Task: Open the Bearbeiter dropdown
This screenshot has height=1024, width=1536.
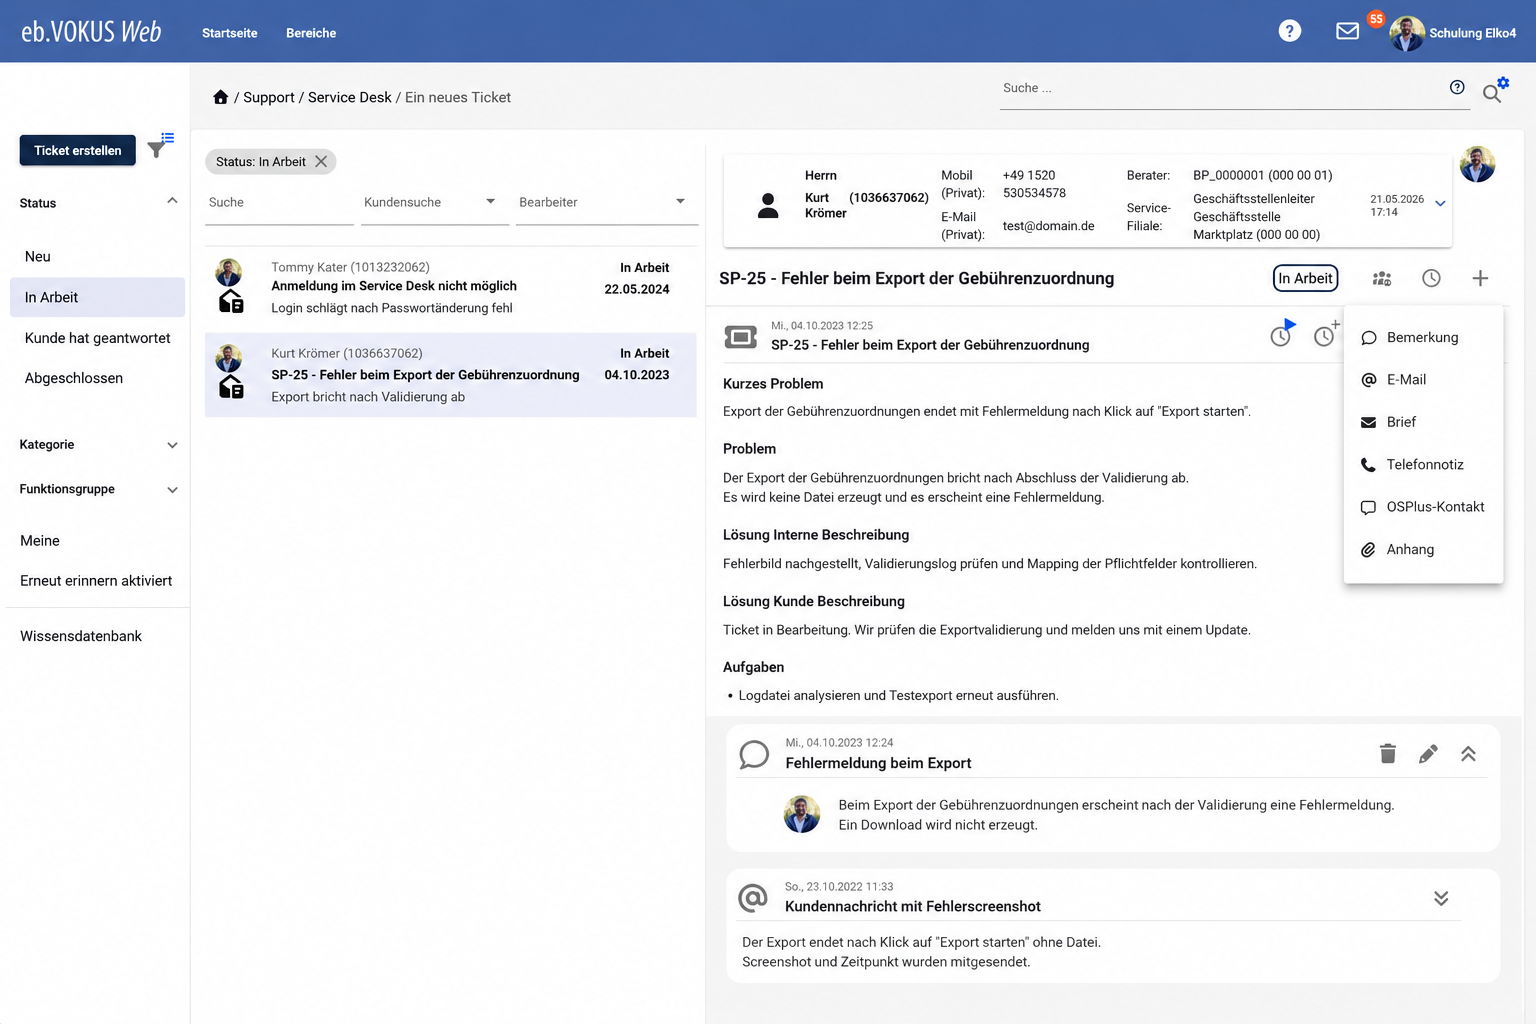Action: (606, 202)
